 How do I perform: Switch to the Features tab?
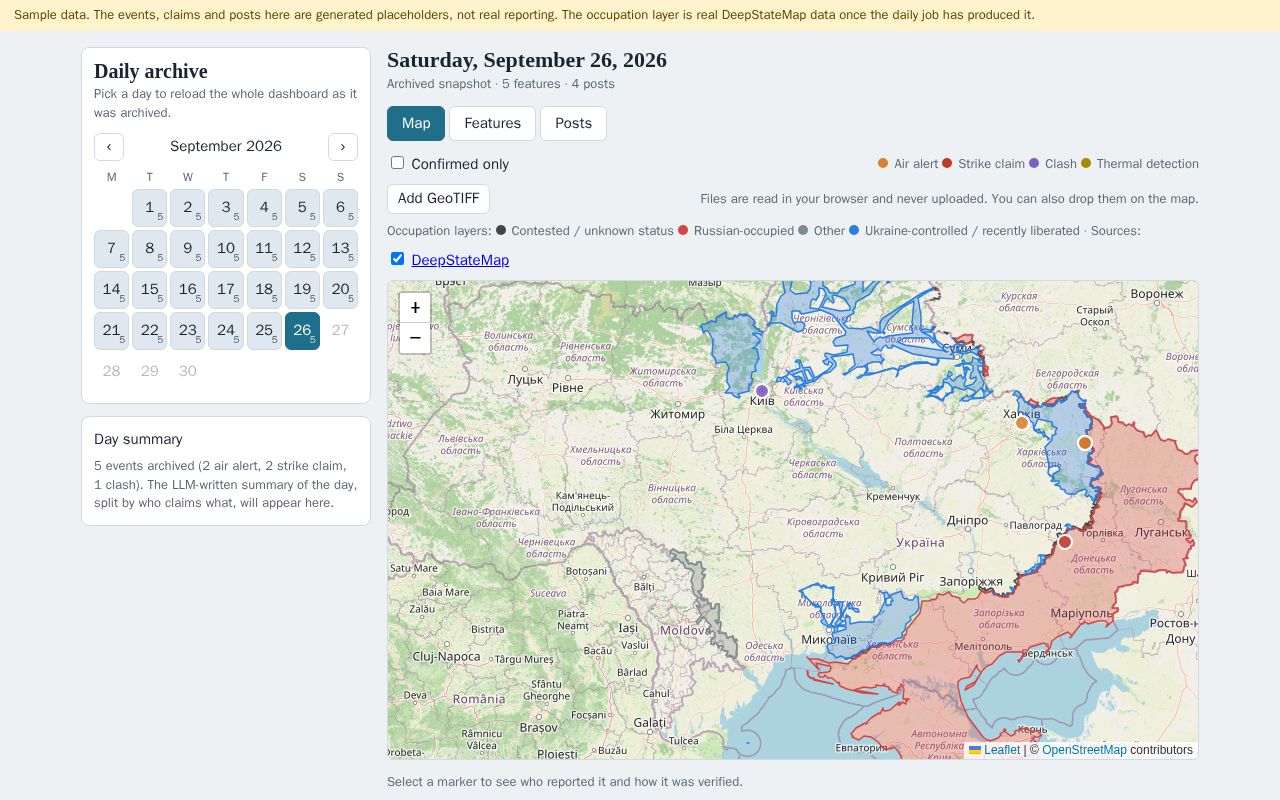492,123
